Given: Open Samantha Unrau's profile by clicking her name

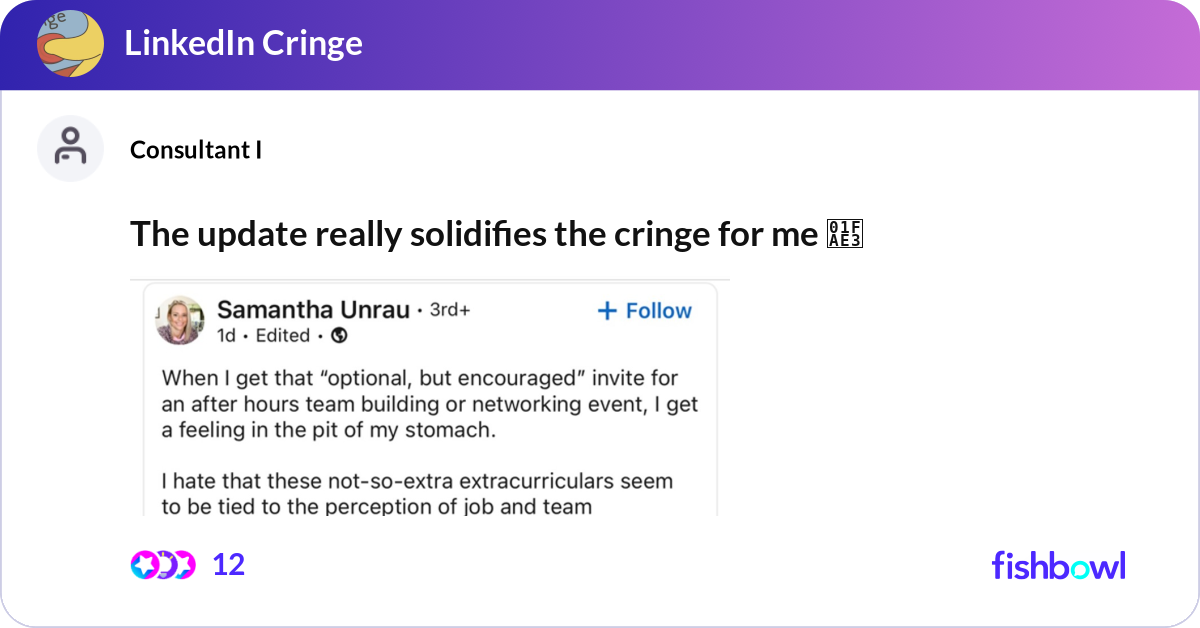Looking at the screenshot, I should click(x=314, y=310).
